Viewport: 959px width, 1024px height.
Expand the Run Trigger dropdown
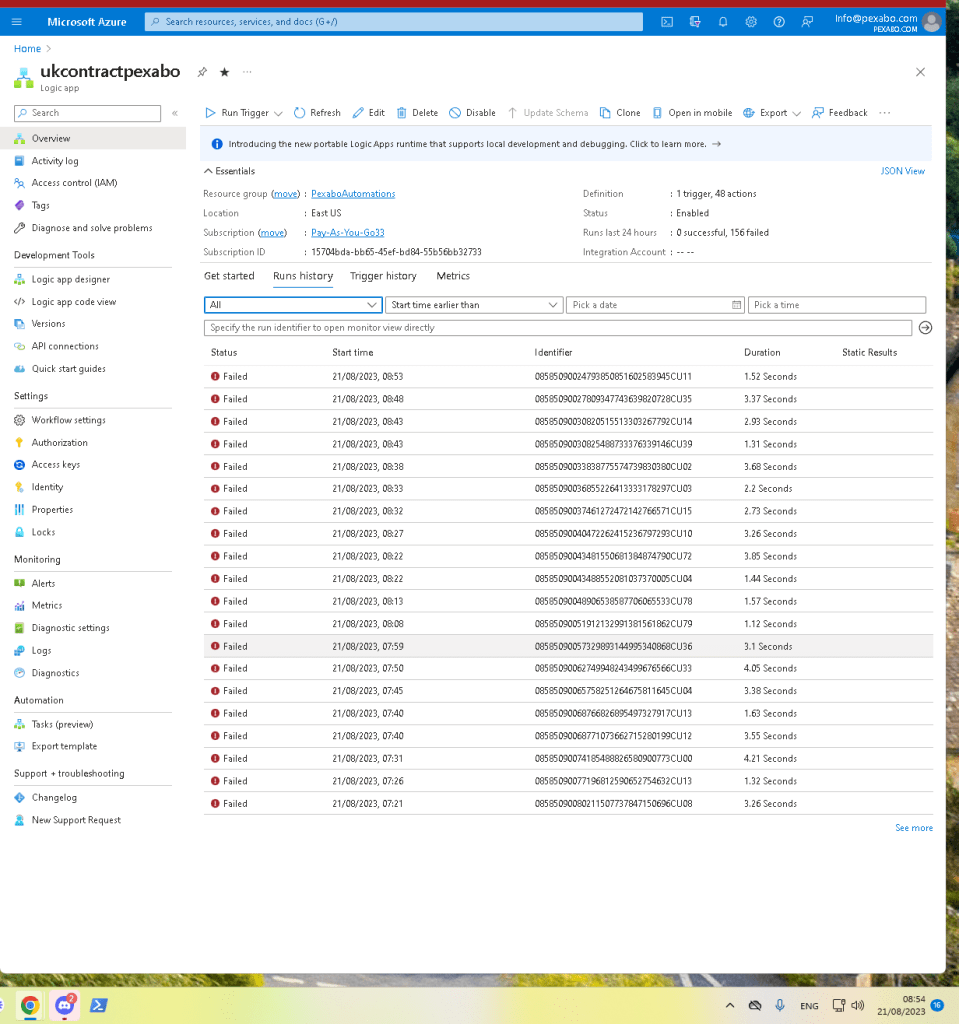[278, 114]
